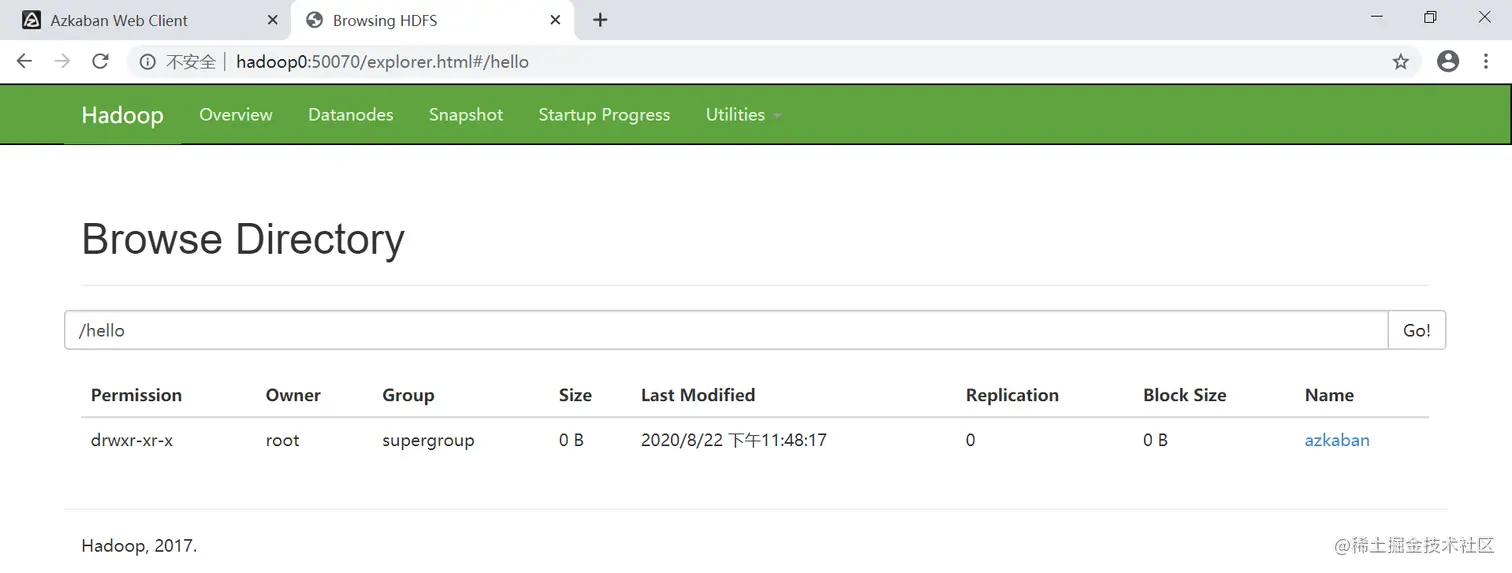This screenshot has height=573, width=1512.
Task: Bookmark this page with the star icon
Action: (1400, 62)
